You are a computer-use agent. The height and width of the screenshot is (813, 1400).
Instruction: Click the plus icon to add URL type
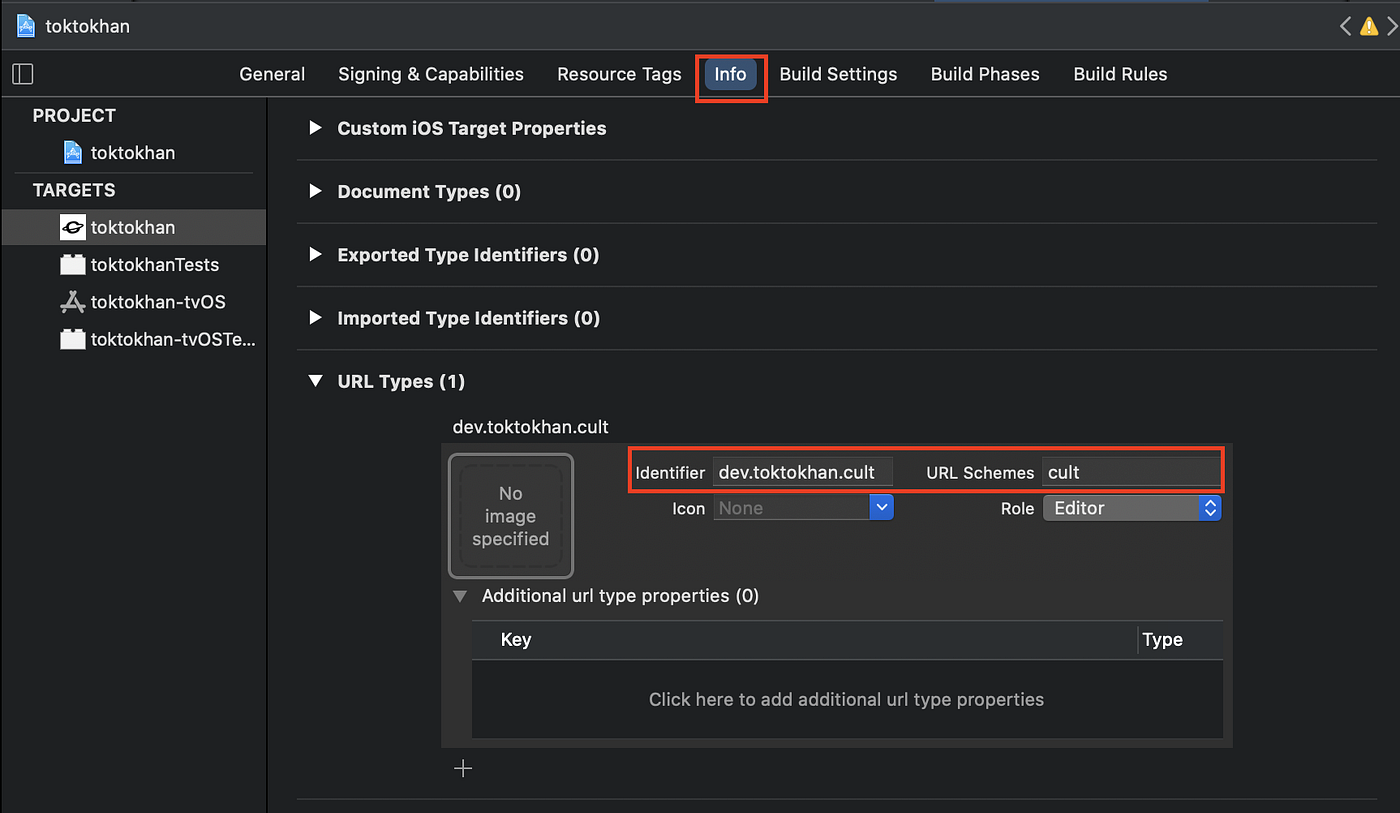point(463,768)
